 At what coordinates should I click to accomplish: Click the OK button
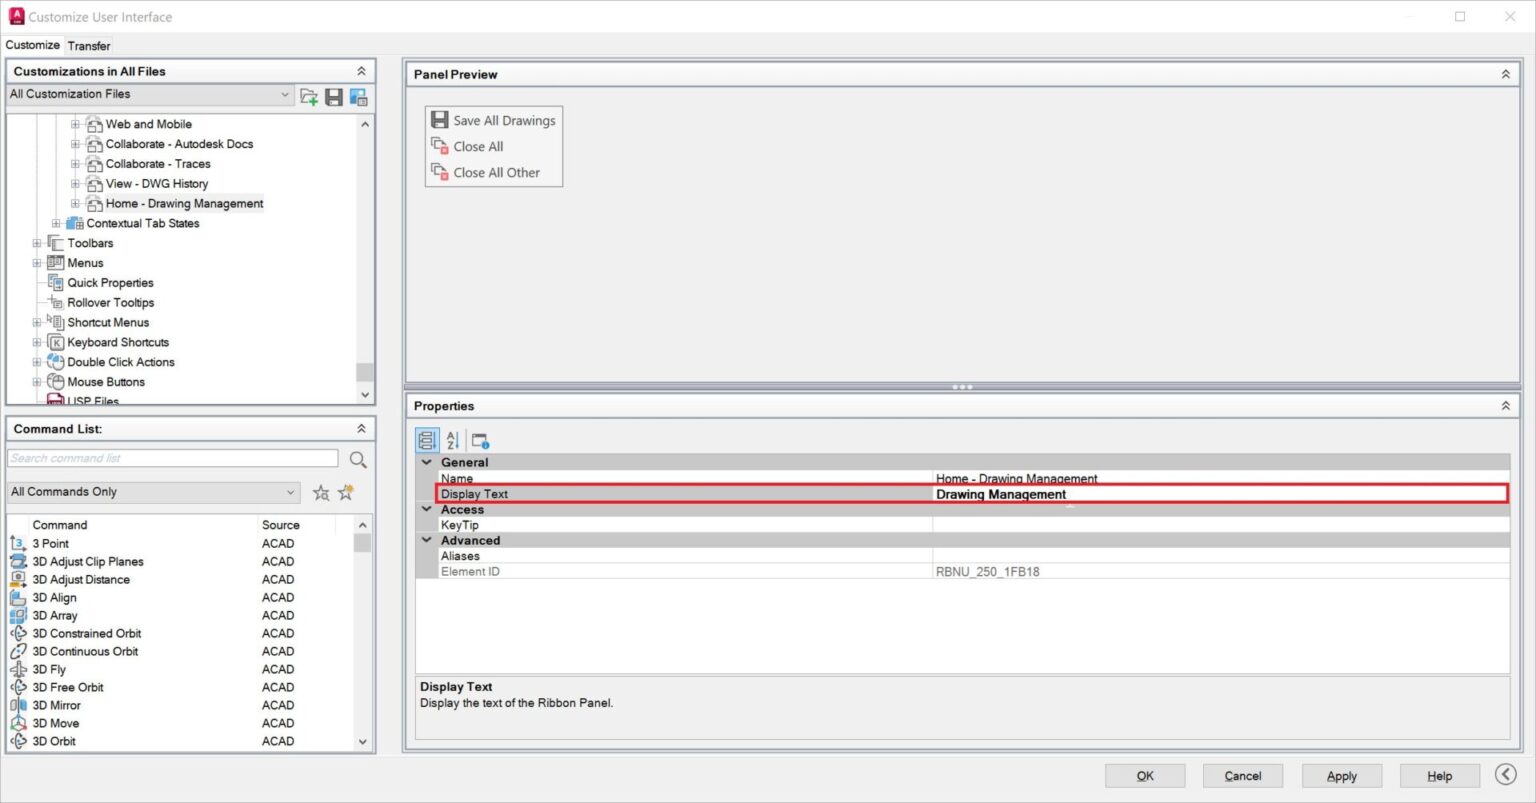(x=1145, y=776)
